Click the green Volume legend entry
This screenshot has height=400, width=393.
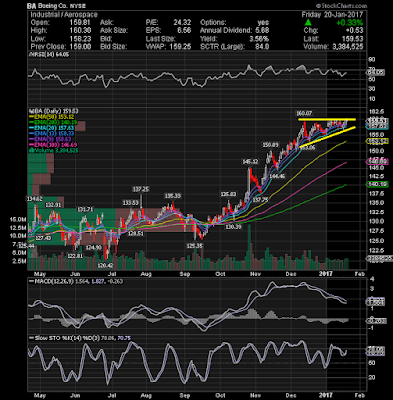pyautogui.click(x=54, y=150)
